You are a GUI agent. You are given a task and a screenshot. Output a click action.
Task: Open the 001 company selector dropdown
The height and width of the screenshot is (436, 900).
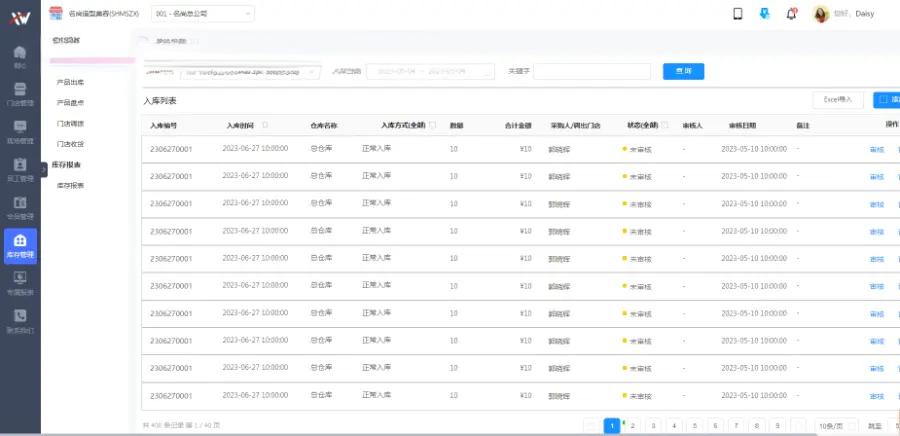[x=203, y=14]
